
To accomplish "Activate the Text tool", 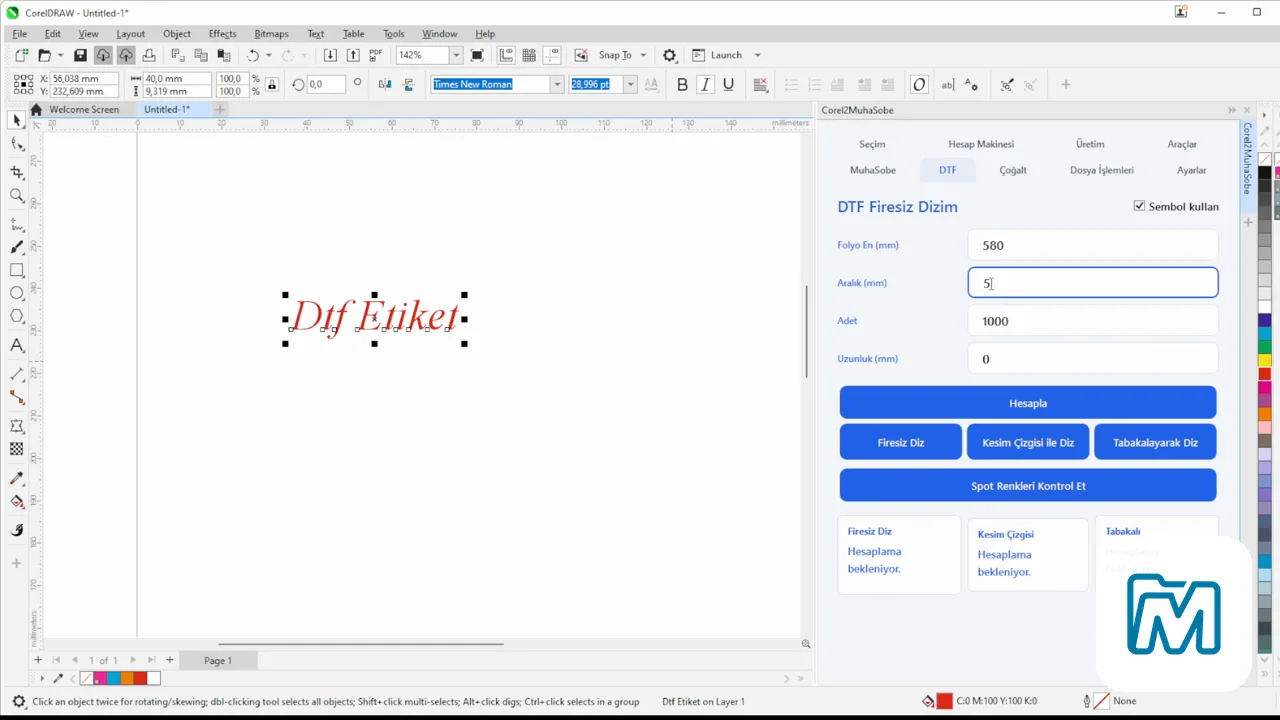I will pos(16,346).
